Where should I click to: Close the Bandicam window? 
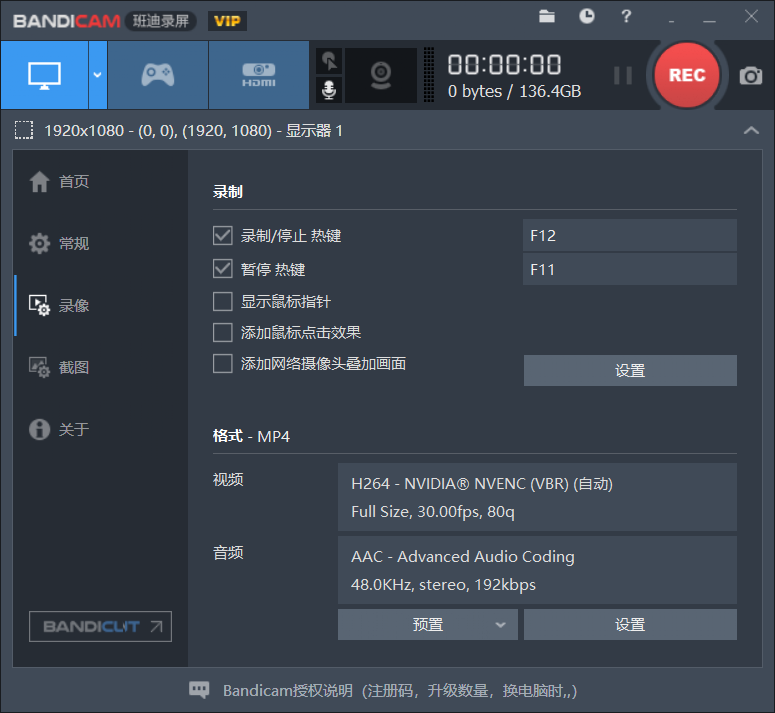pyautogui.click(x=751, y=16)
